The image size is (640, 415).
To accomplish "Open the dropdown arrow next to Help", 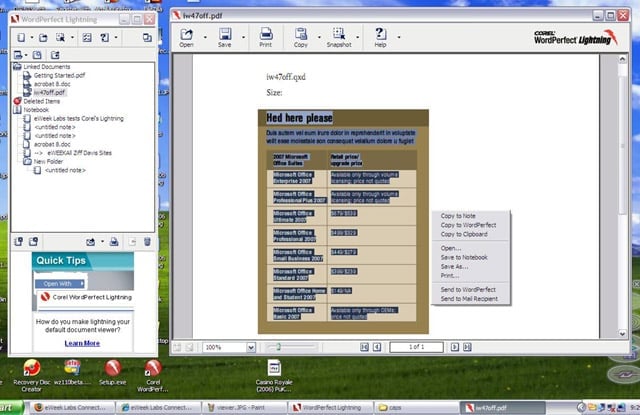I will pos(399,37).
